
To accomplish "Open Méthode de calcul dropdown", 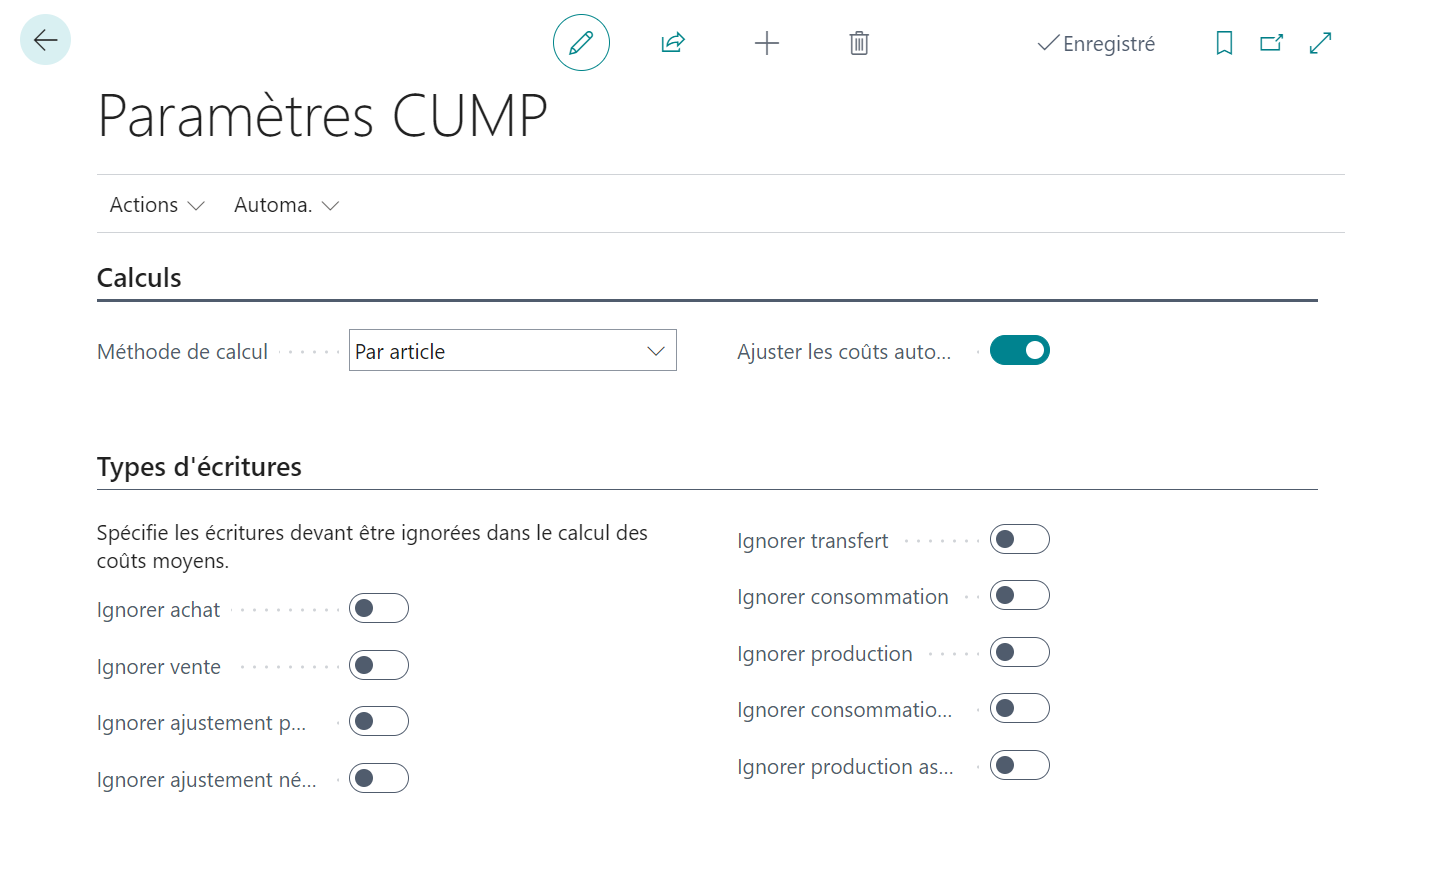I will [513, 350].
